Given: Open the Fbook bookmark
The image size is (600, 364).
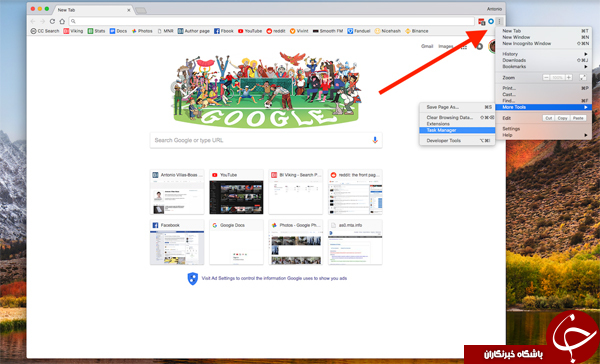Looking at the screenshot, I should coord(224,31).
